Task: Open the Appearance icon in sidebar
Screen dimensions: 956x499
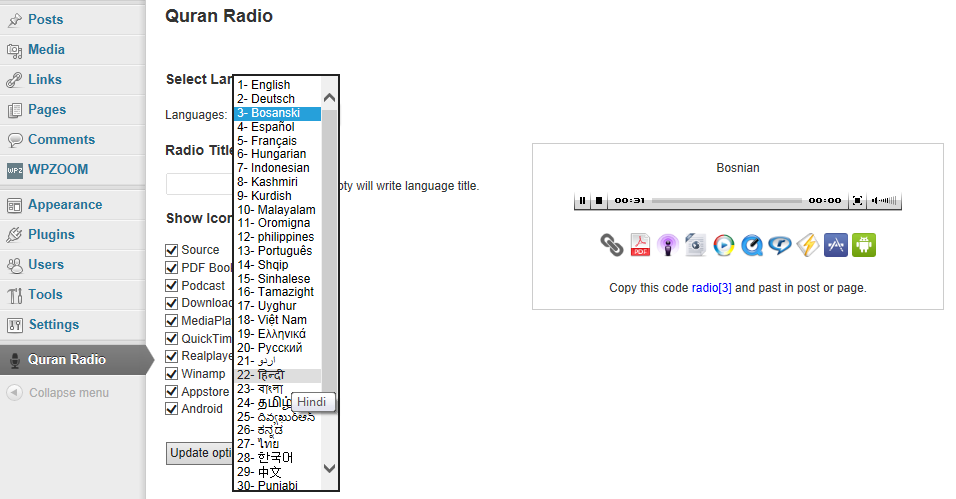Action: click(15, 206)
